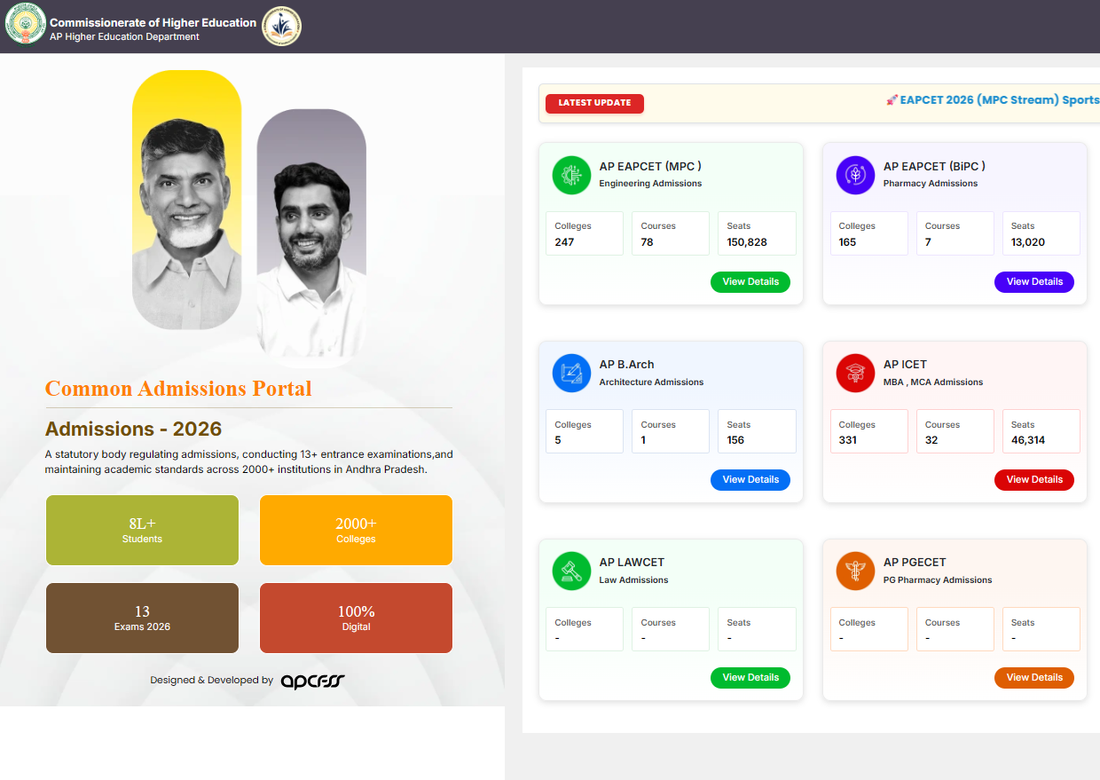Click the MBA, MCA Admissions subtitle
Image resolution: width=1100 pixels, height=780 pixels.
click(933, 382)
